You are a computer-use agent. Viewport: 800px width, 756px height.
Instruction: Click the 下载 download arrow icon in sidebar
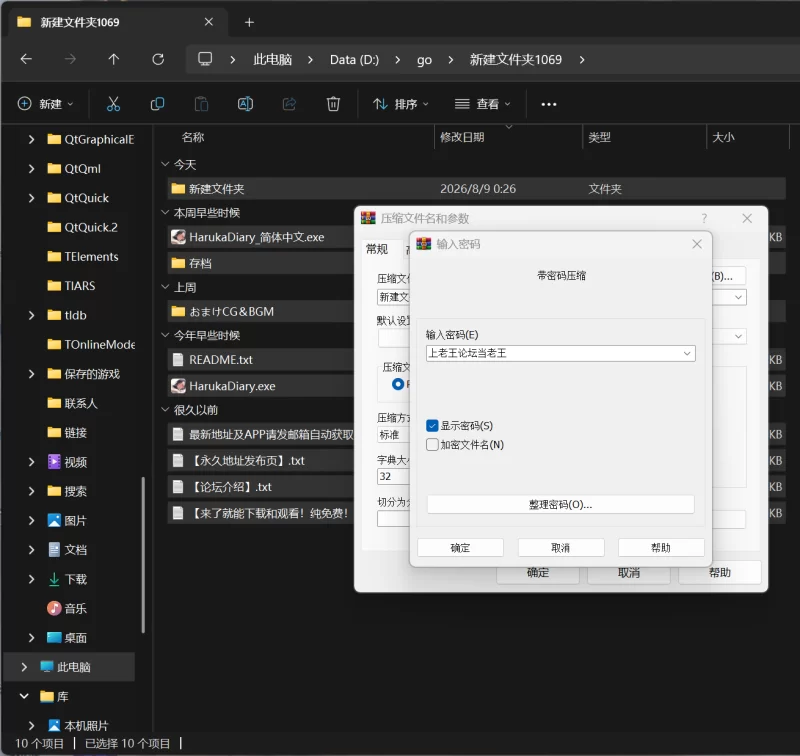[x=54, y=579]
